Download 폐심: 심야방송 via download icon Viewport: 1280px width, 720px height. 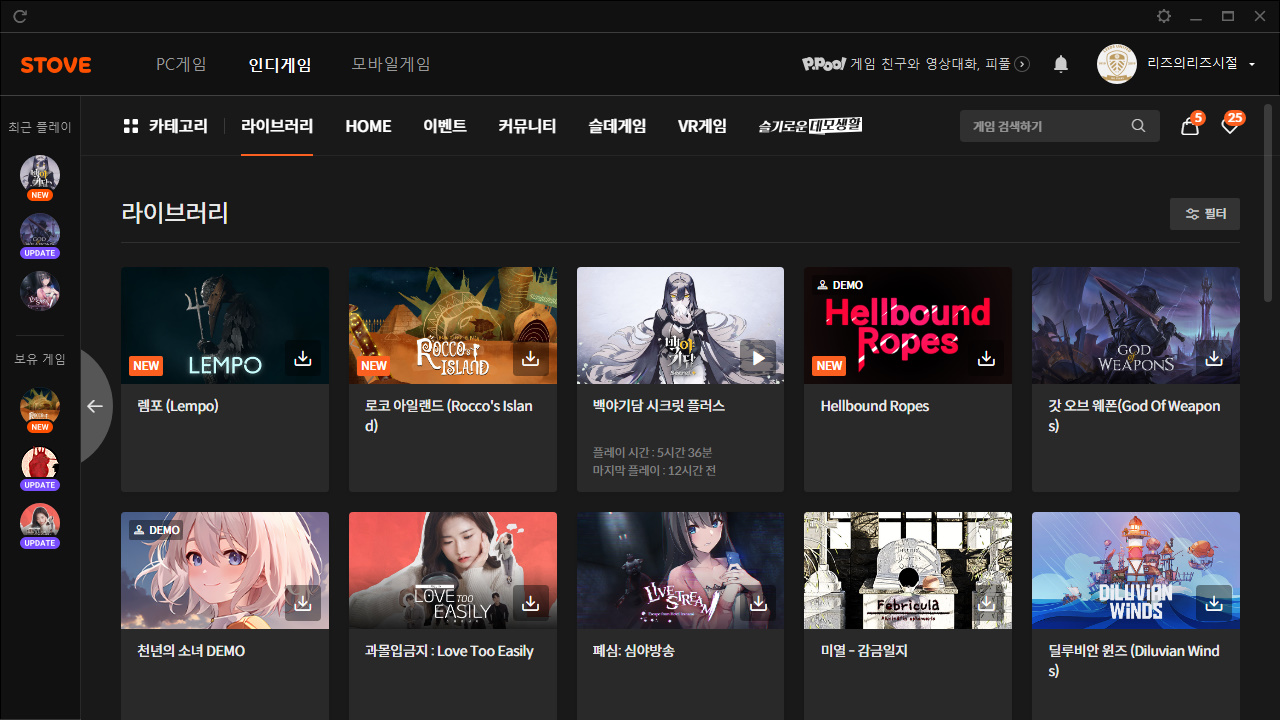(758, 603)
